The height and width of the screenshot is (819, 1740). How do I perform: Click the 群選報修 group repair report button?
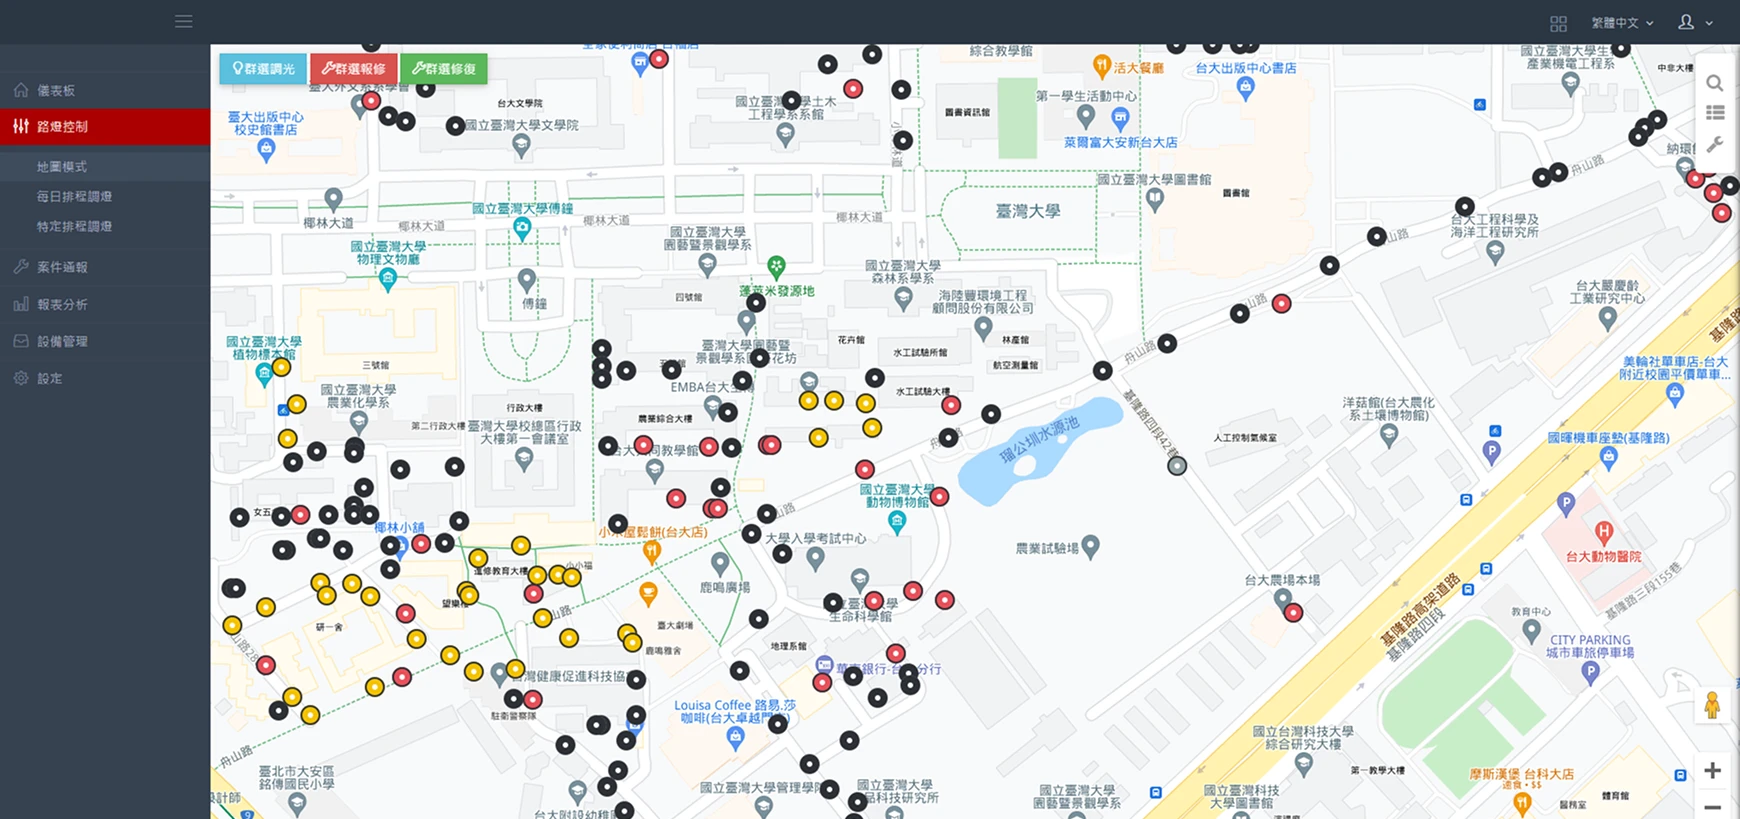pos(354,69)
